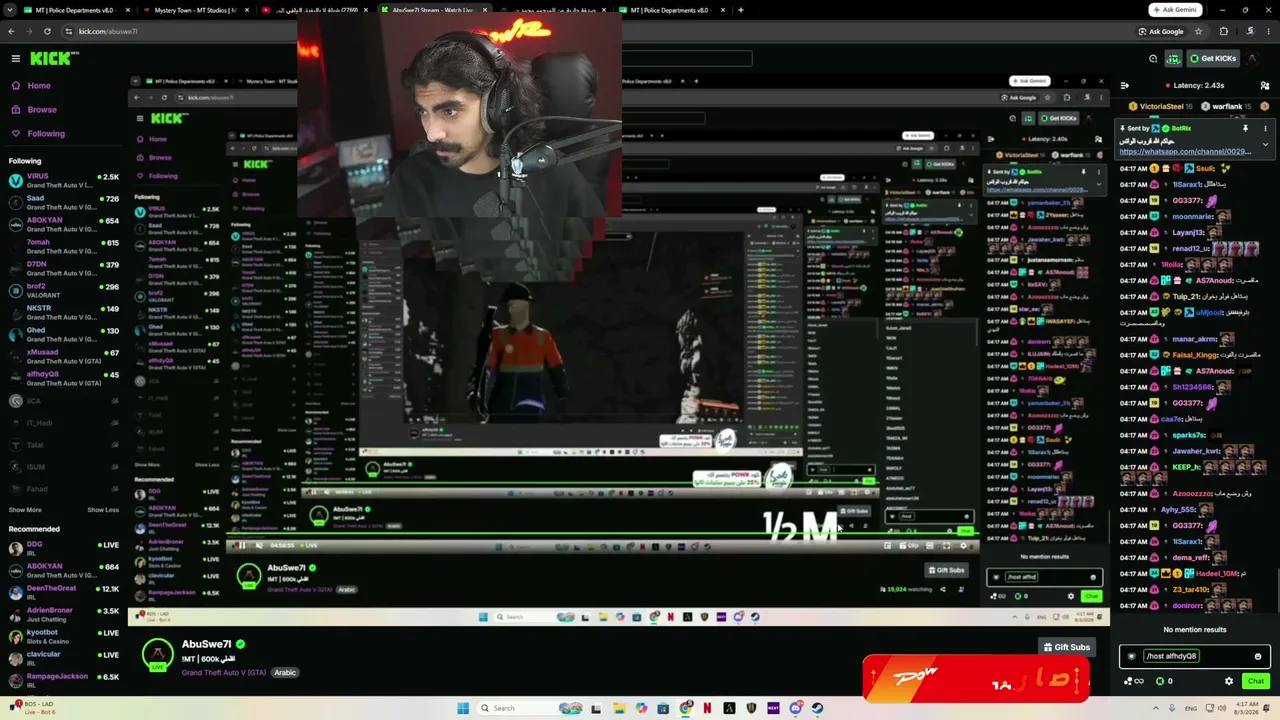This screenshot has height=720, width=1280.
Task: Open the search icon beside gift drops
Action: [1153, 58]
